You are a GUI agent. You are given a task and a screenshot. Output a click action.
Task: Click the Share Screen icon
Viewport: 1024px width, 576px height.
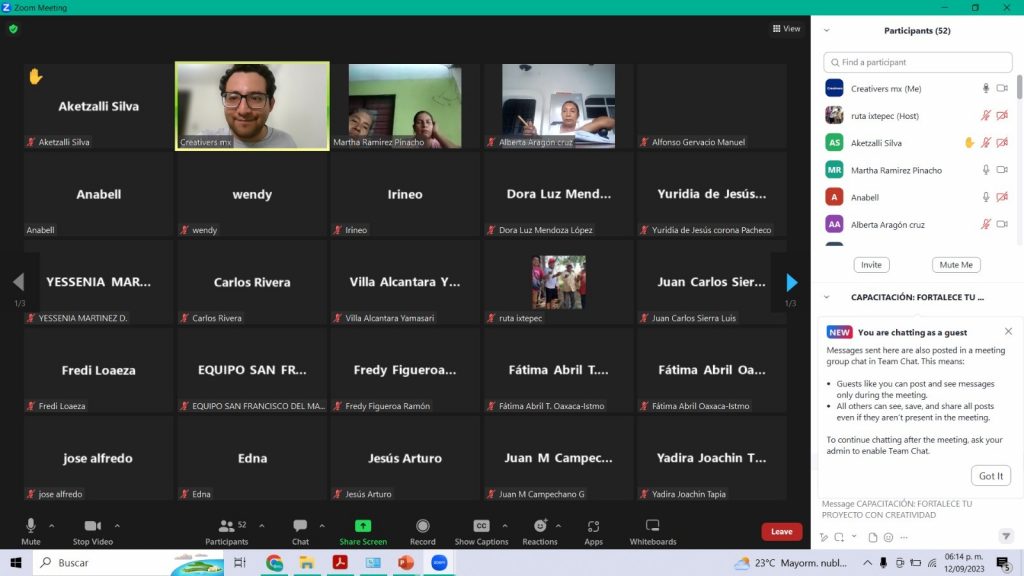click(363, 526)
